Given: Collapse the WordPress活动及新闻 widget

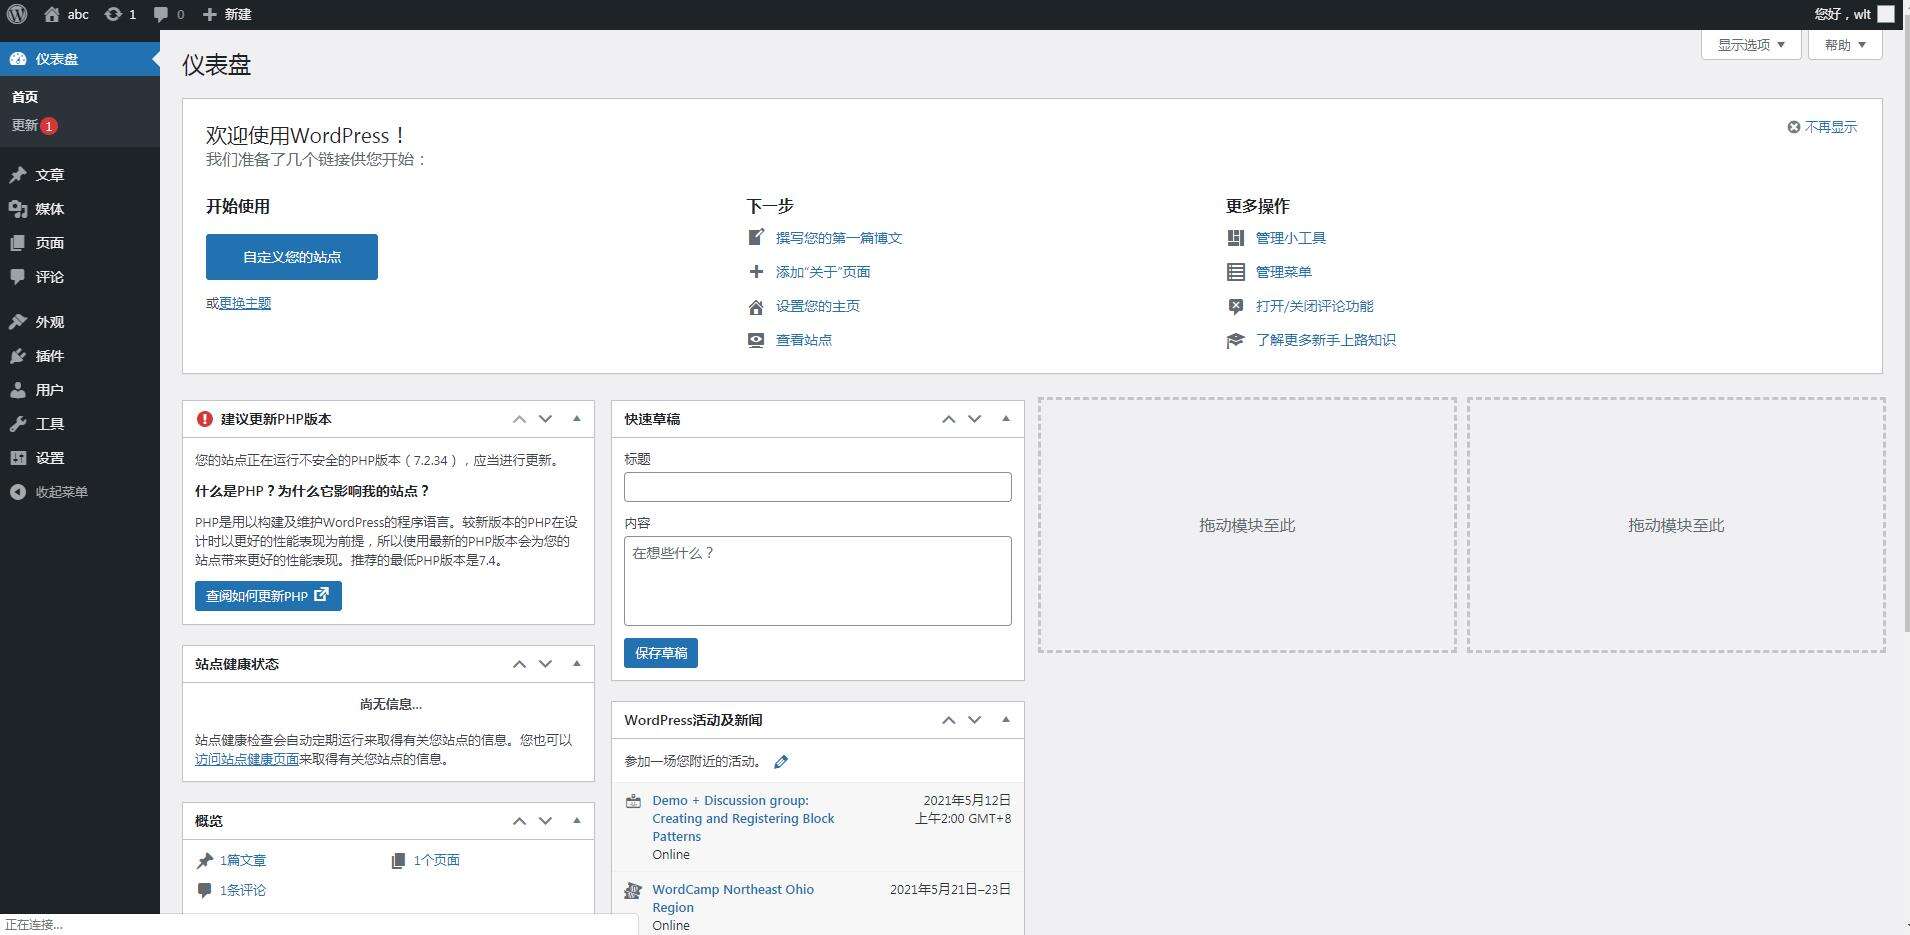Looking at the screenshot, I should pos(1006,720).
